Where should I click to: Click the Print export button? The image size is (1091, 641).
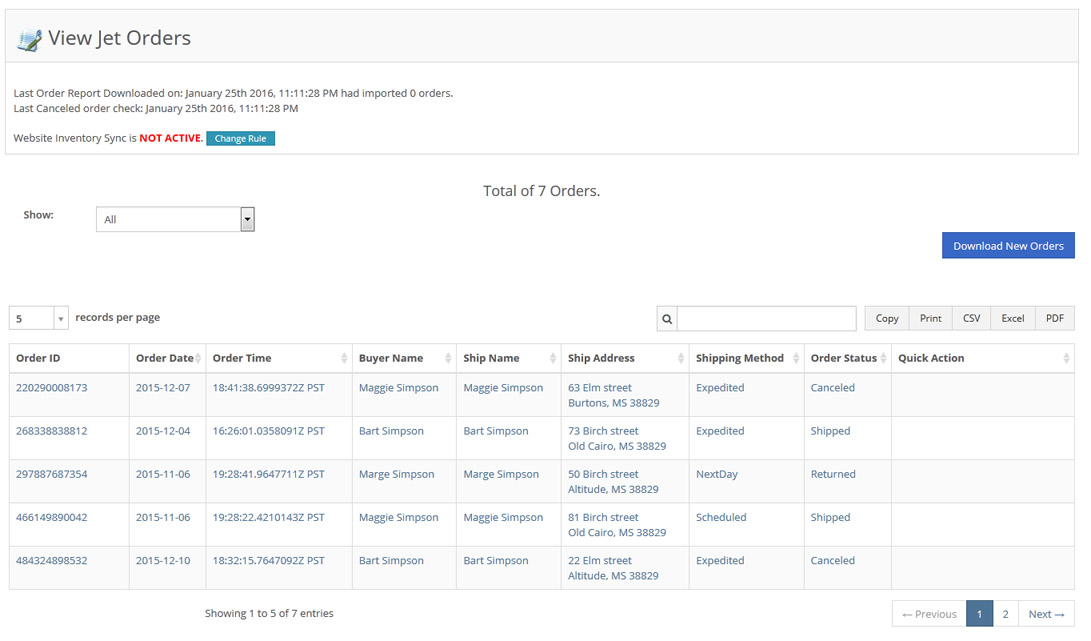930,318
